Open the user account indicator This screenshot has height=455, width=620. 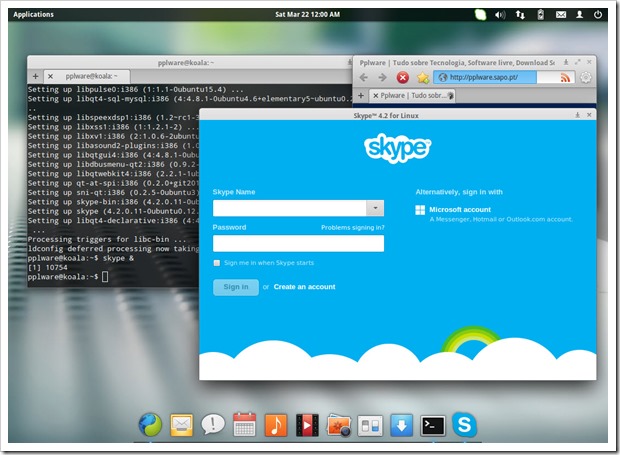(x=579, y=15)
